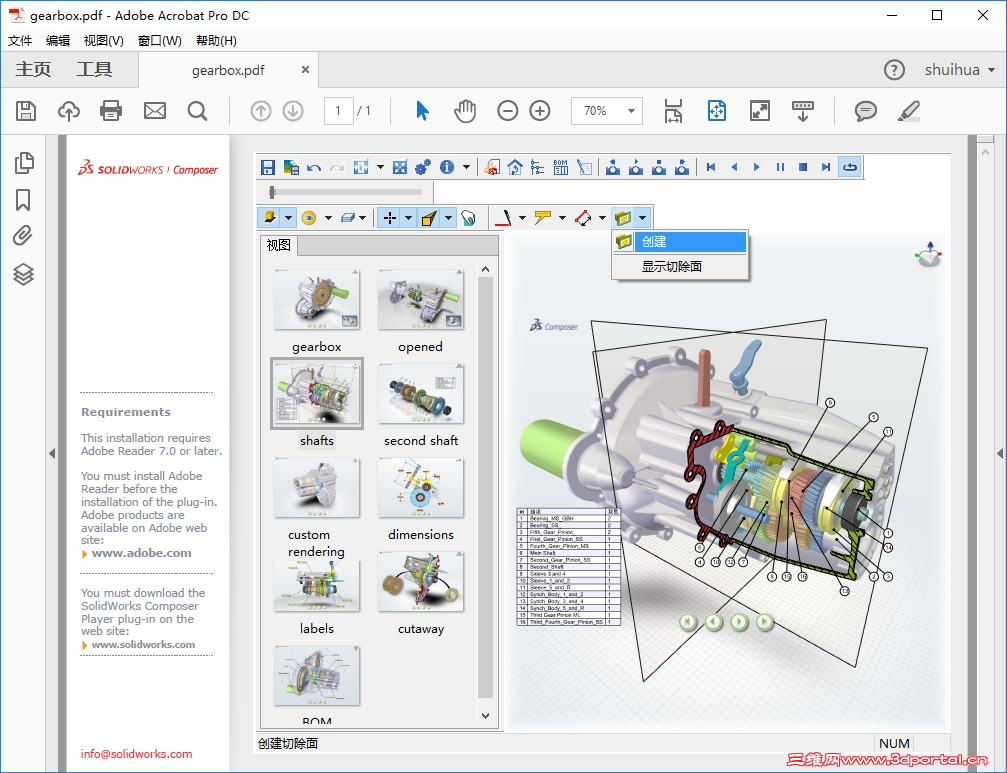1007x773 pixels.
Task: Expand the eye visibility dropdown arrow
Action: tap(328, 218)
